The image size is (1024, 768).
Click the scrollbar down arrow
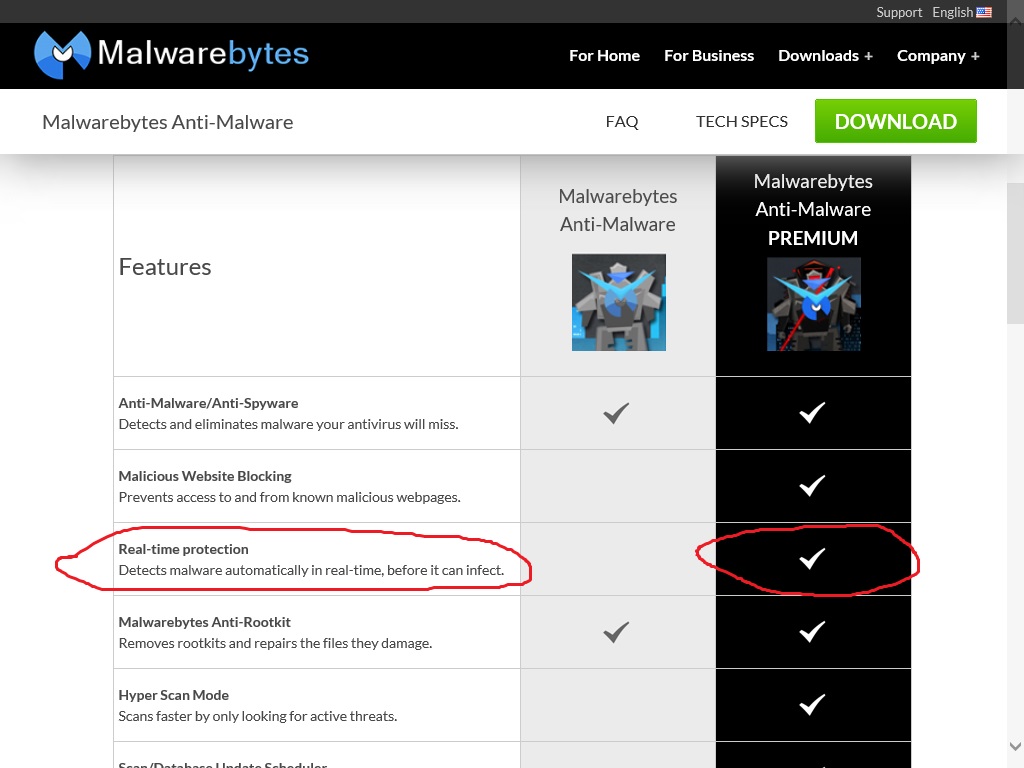(x=1016, y=746)
